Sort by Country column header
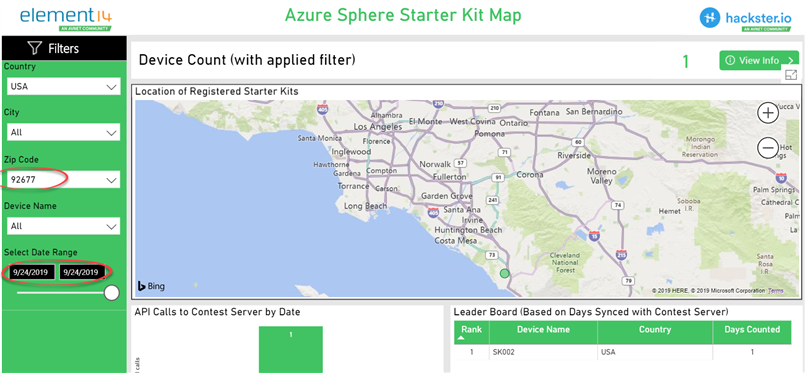The image size is (805, 373). pyautogui.click(x=655, y=329)
